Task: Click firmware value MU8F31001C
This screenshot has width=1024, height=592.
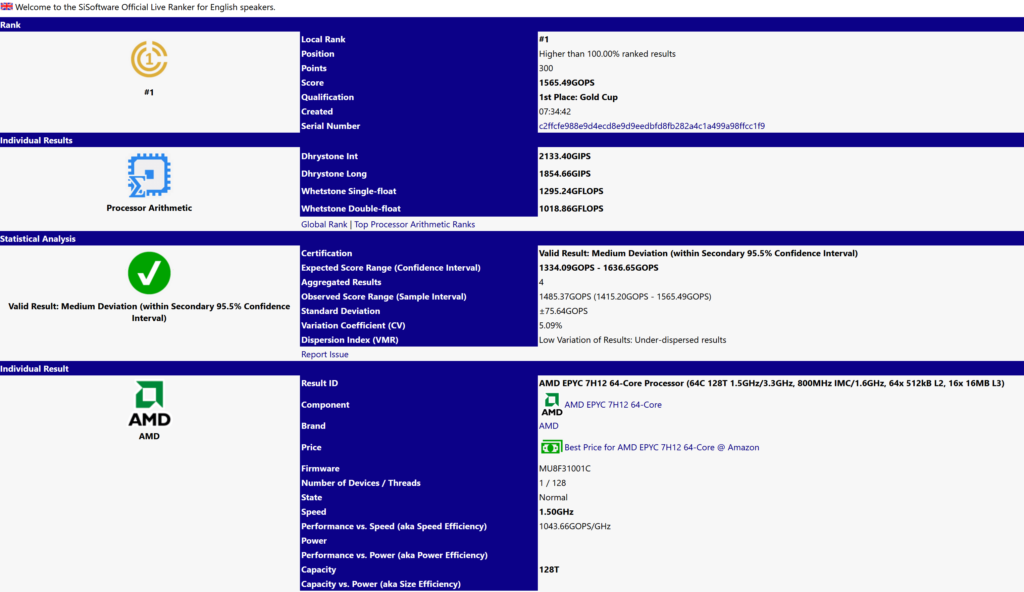Action: (565, 469)
